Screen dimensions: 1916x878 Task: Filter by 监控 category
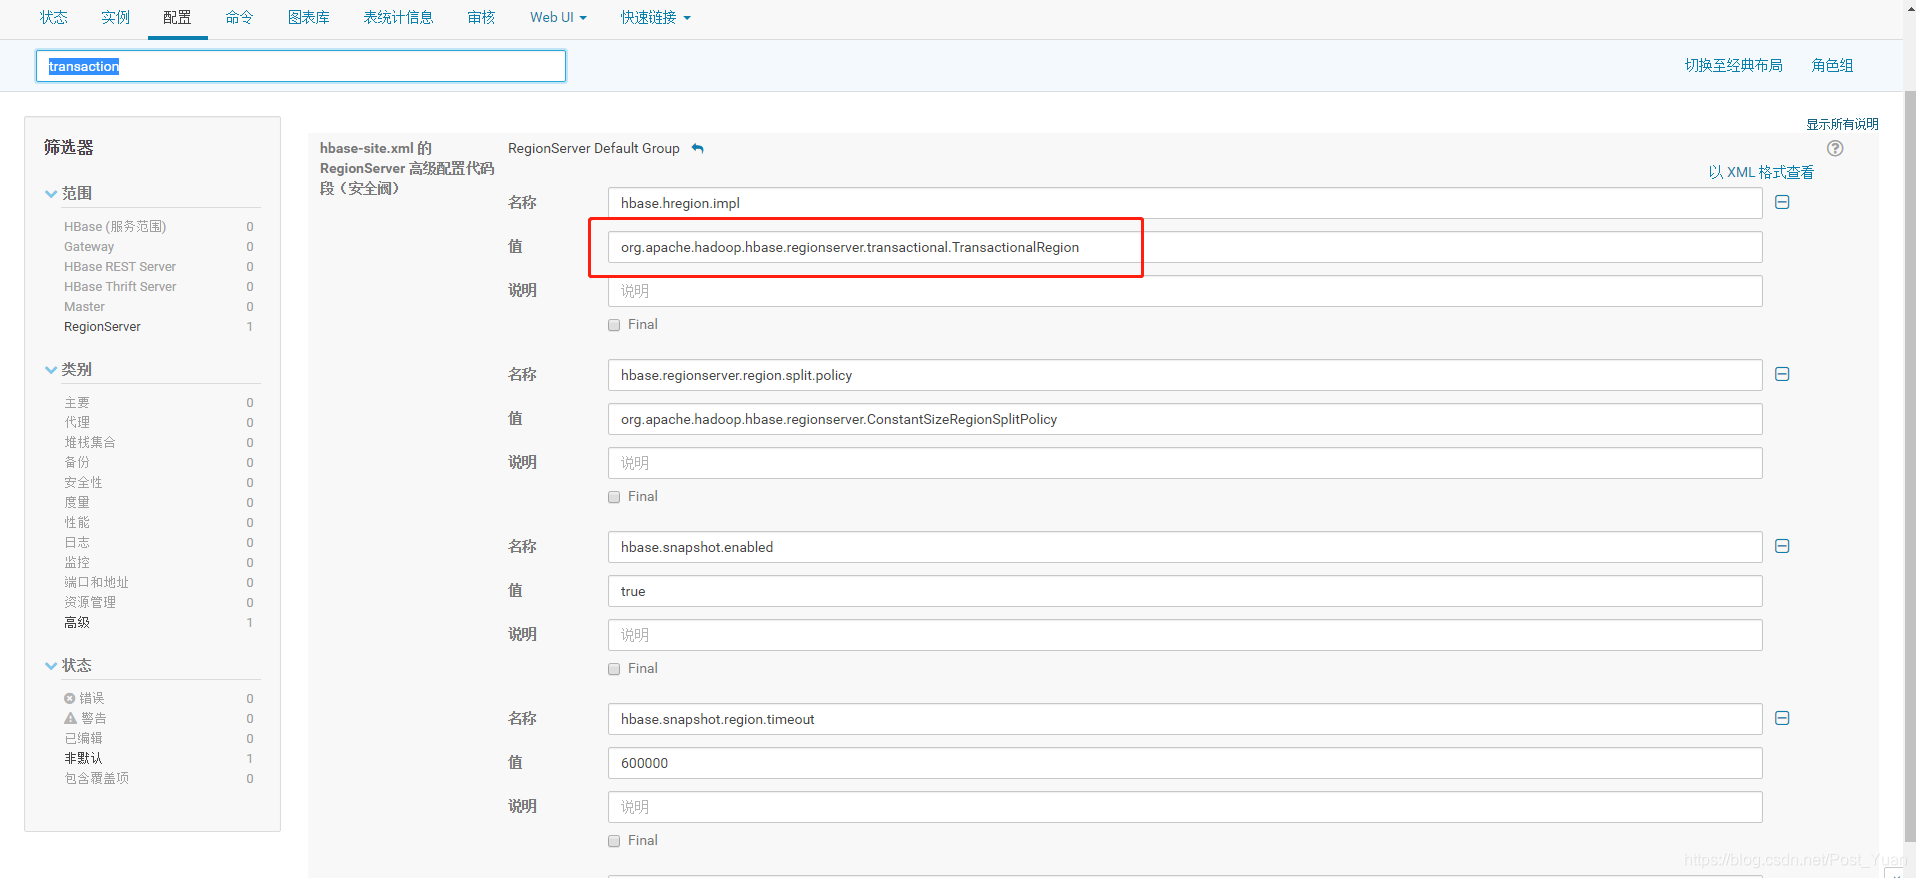coord(77,563)
